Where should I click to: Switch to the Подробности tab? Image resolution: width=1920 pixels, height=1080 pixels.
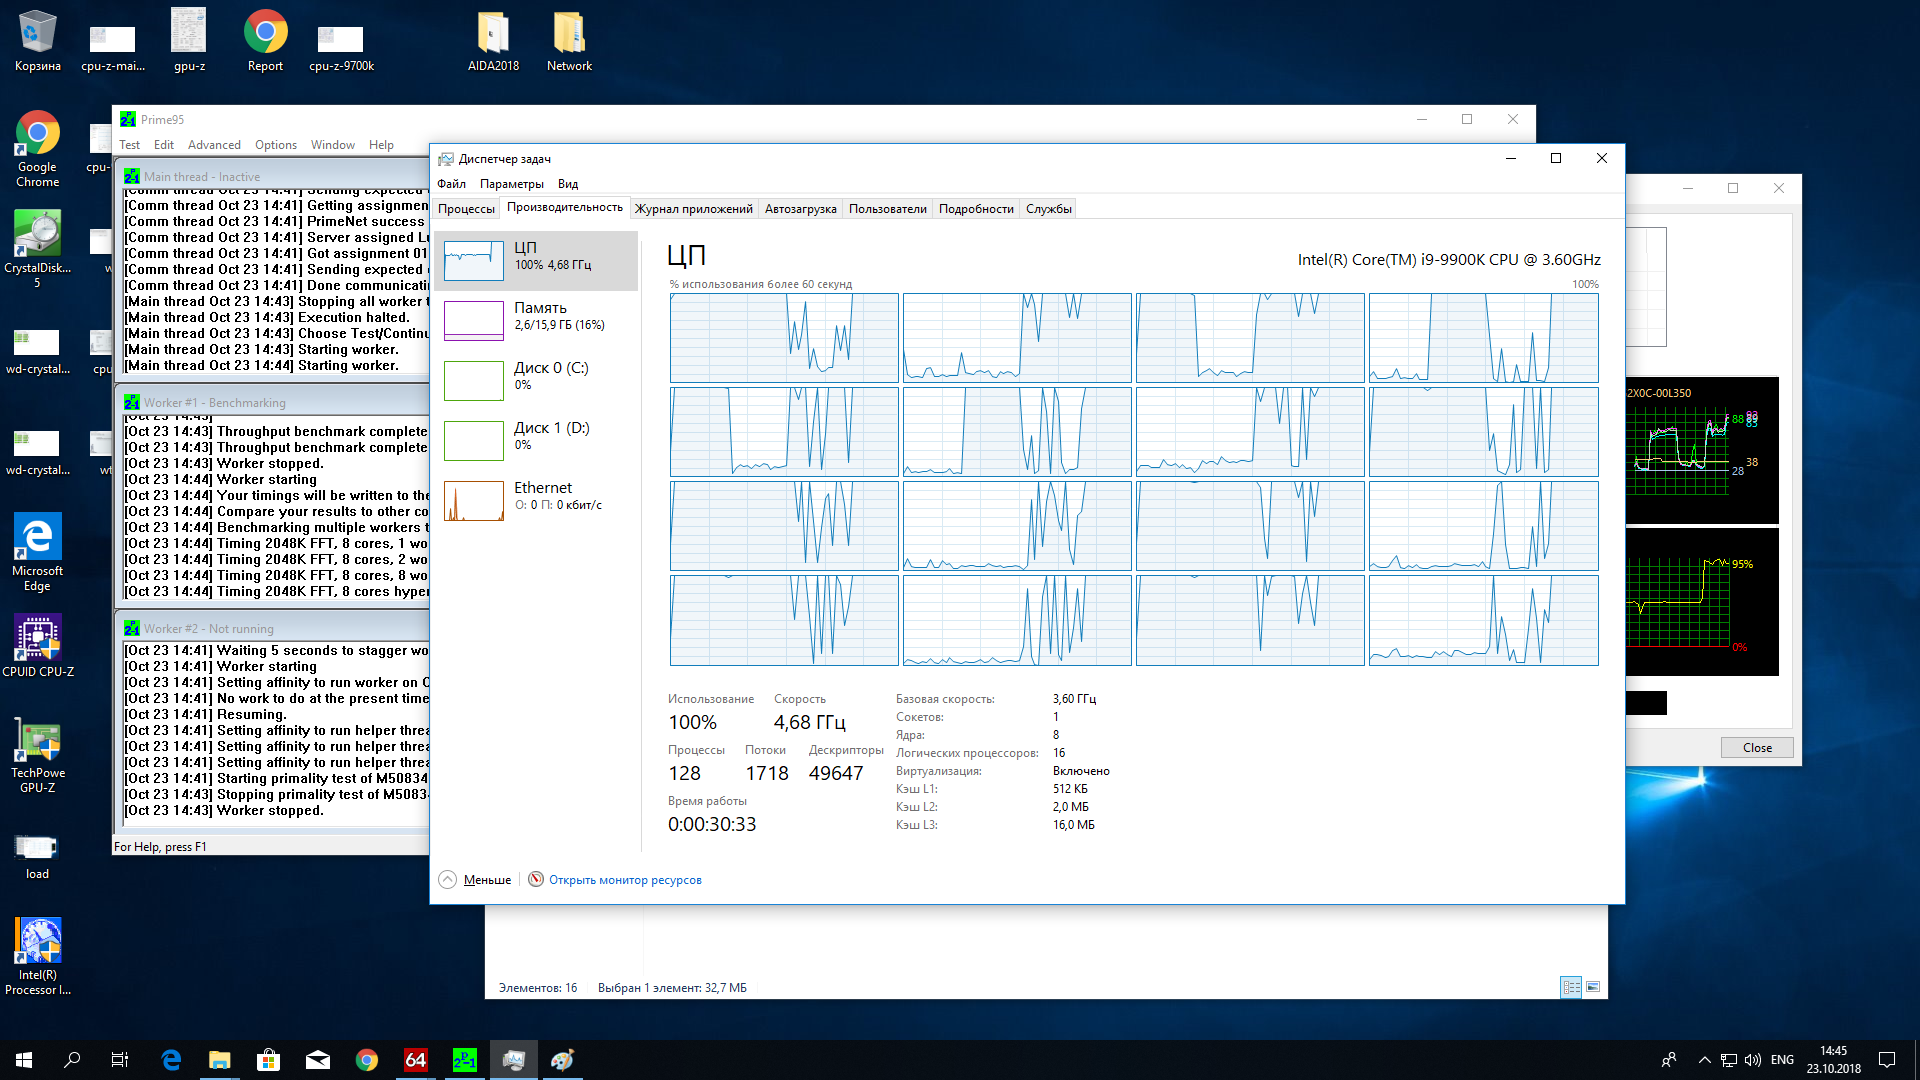976,209
